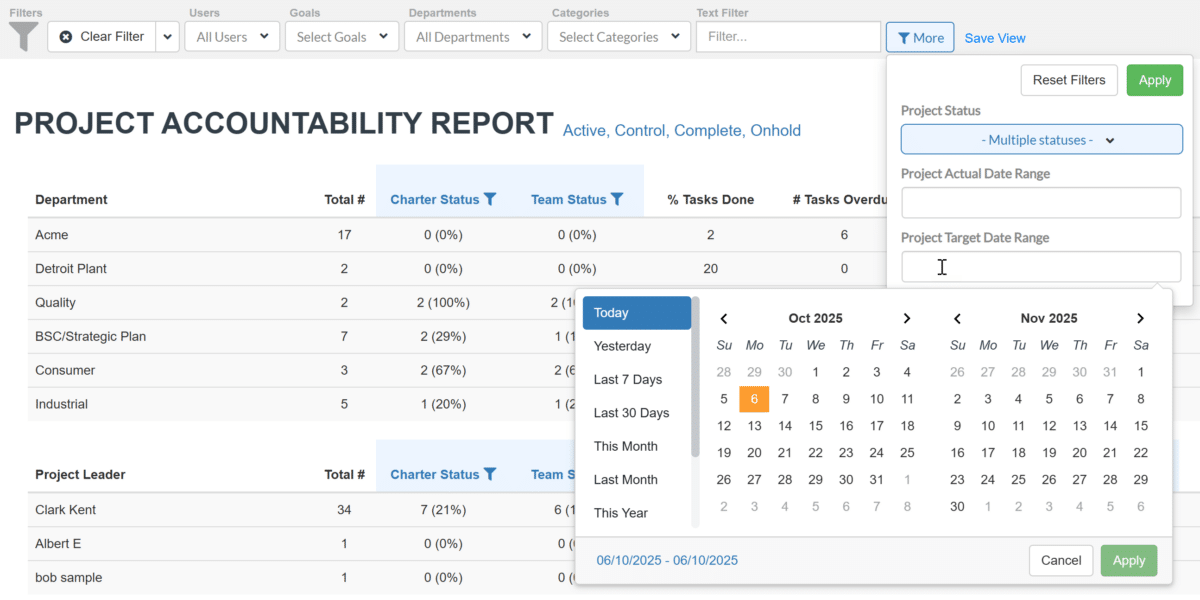1200x600 pixels.
Task: Click the Save View link
Action: coord(995,38)
